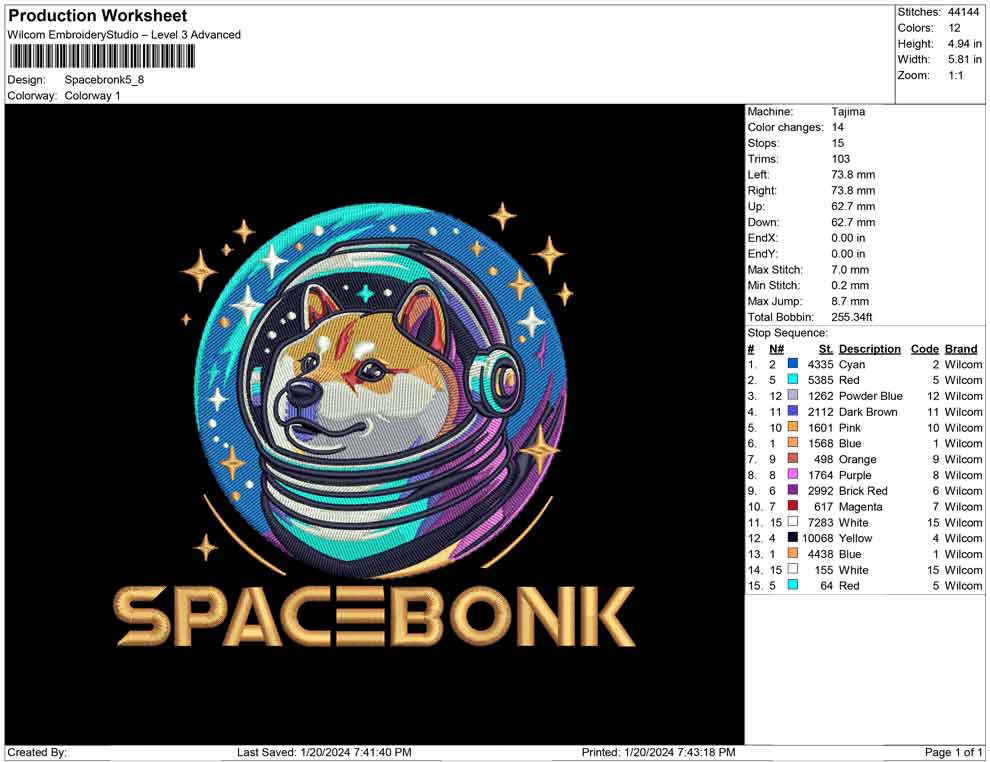Click the Cyan thread swatch in stop 1
This screenshot has width=990, height=762.
tap(793, 365)
